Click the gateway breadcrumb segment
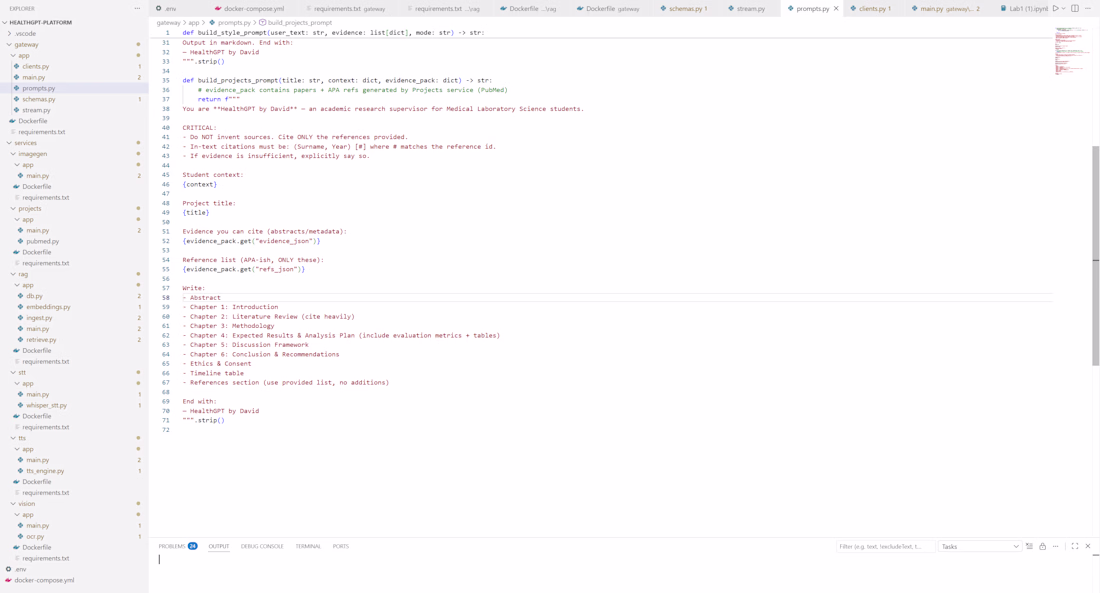The width and height of the screenshot is (1100, 593). click(168, 22)
